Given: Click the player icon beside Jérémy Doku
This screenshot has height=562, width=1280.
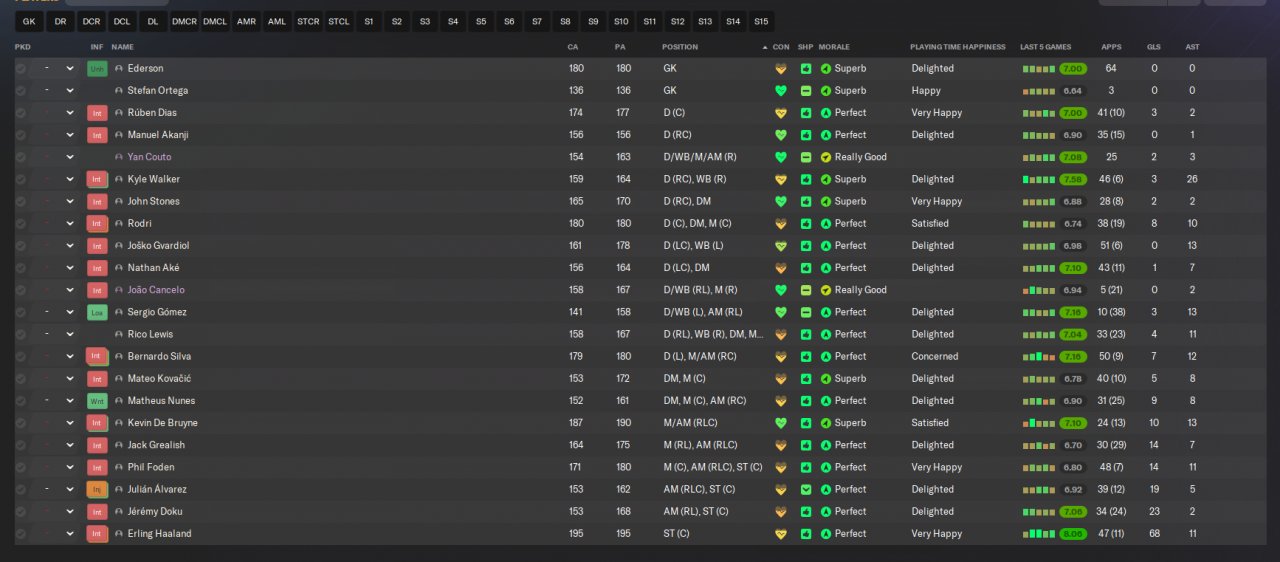Looking at the screenshot, I should tap(119, 512).
